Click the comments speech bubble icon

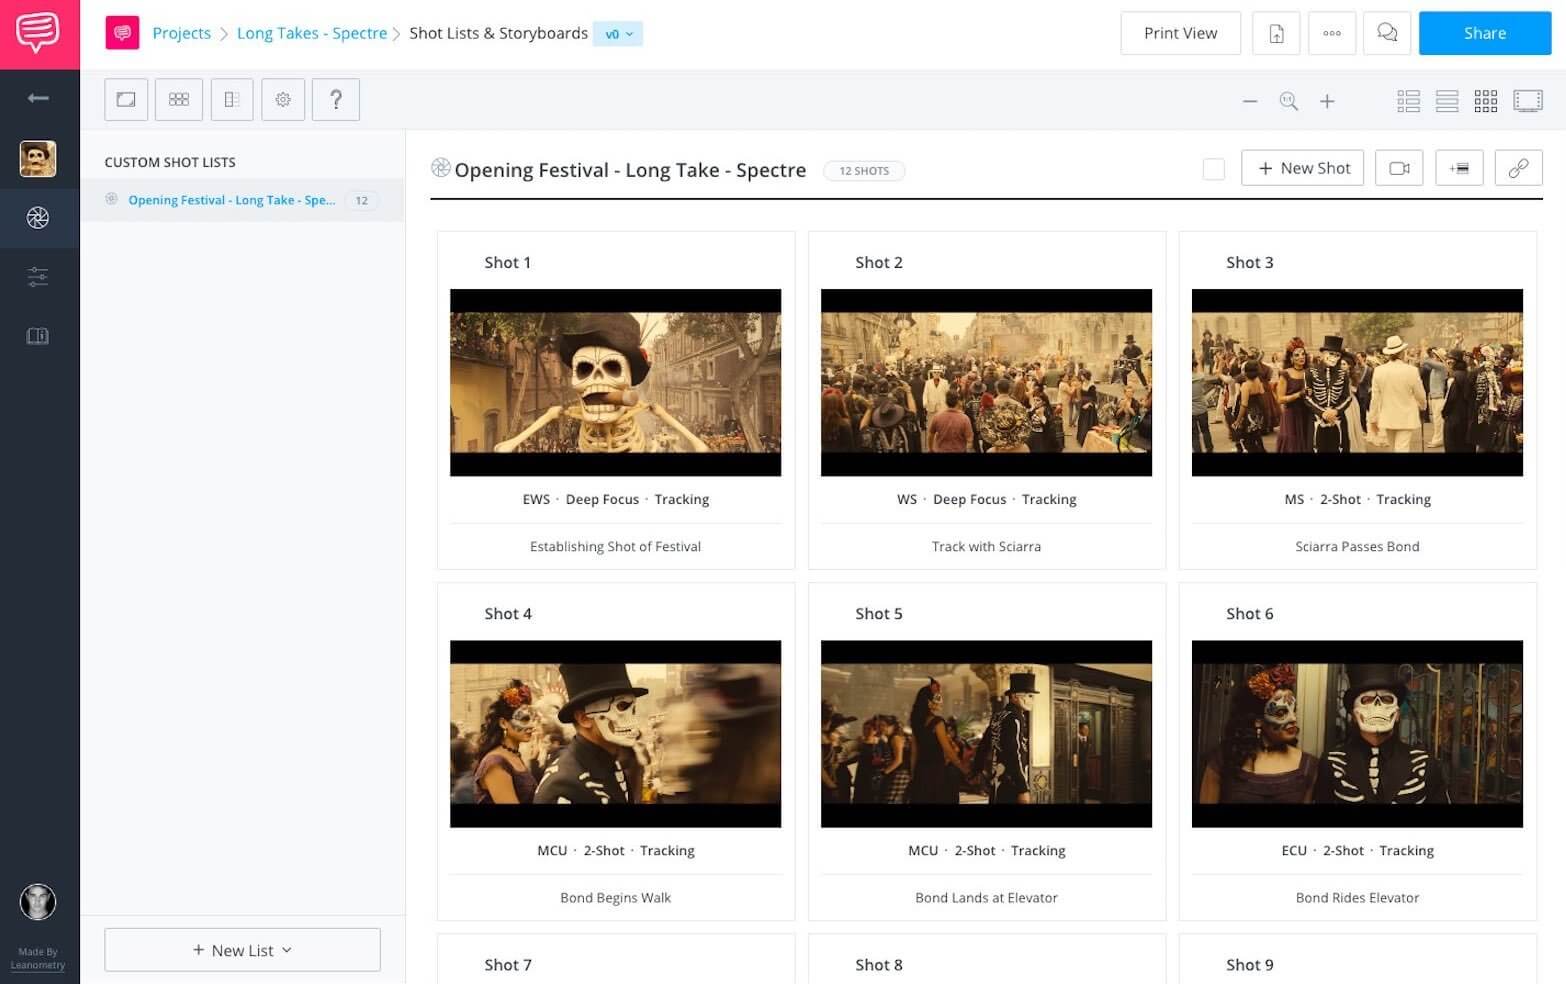pyautogui.click(x=1387, y=33)
